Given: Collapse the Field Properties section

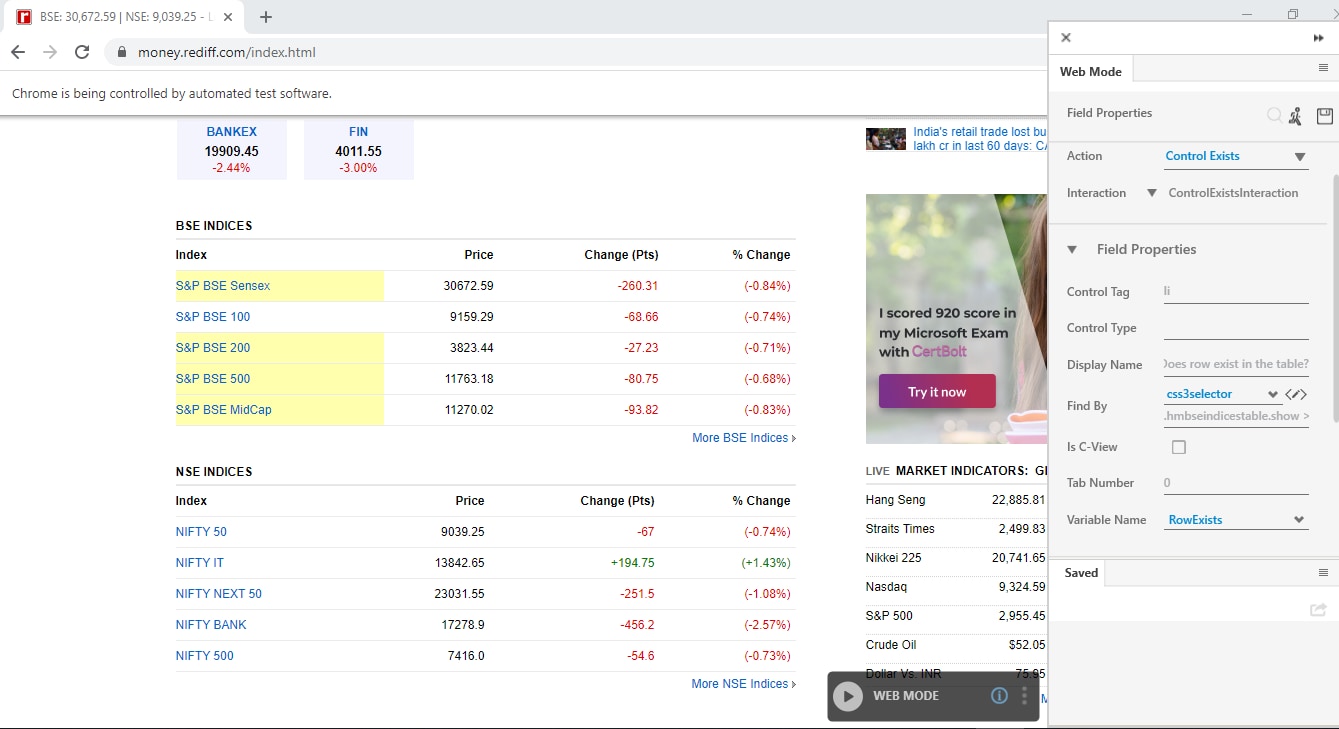Looking at the screenshot, I should [x=1072, y=250].
